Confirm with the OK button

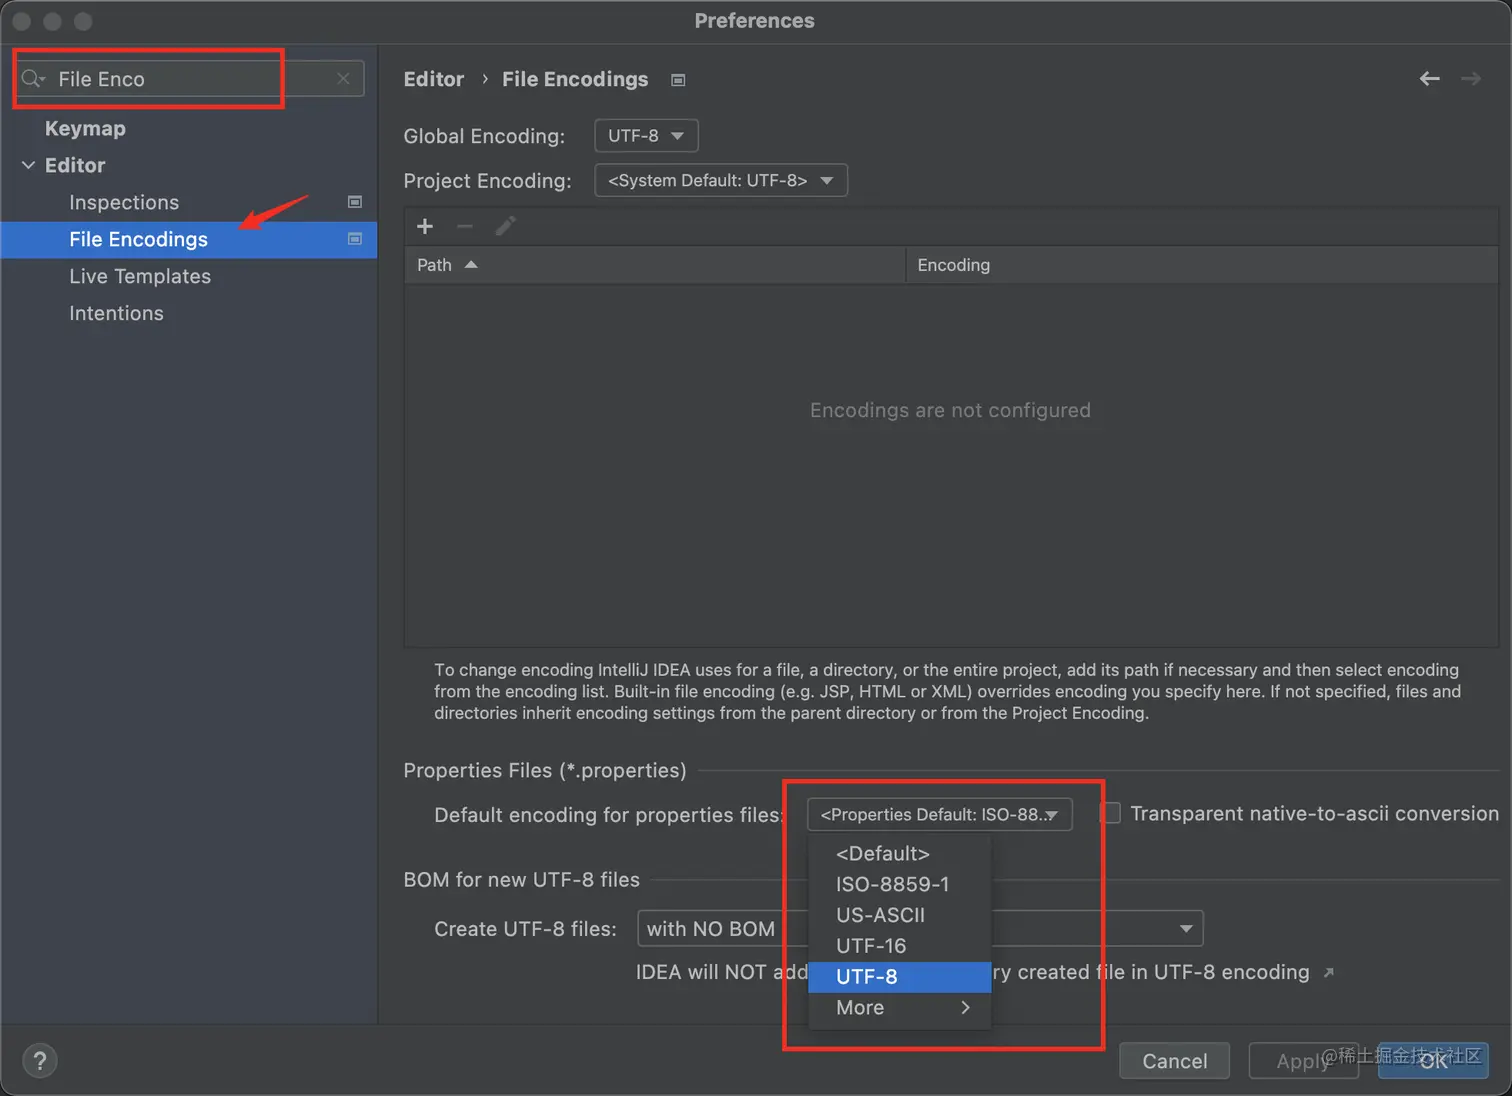[1433, 1061]
